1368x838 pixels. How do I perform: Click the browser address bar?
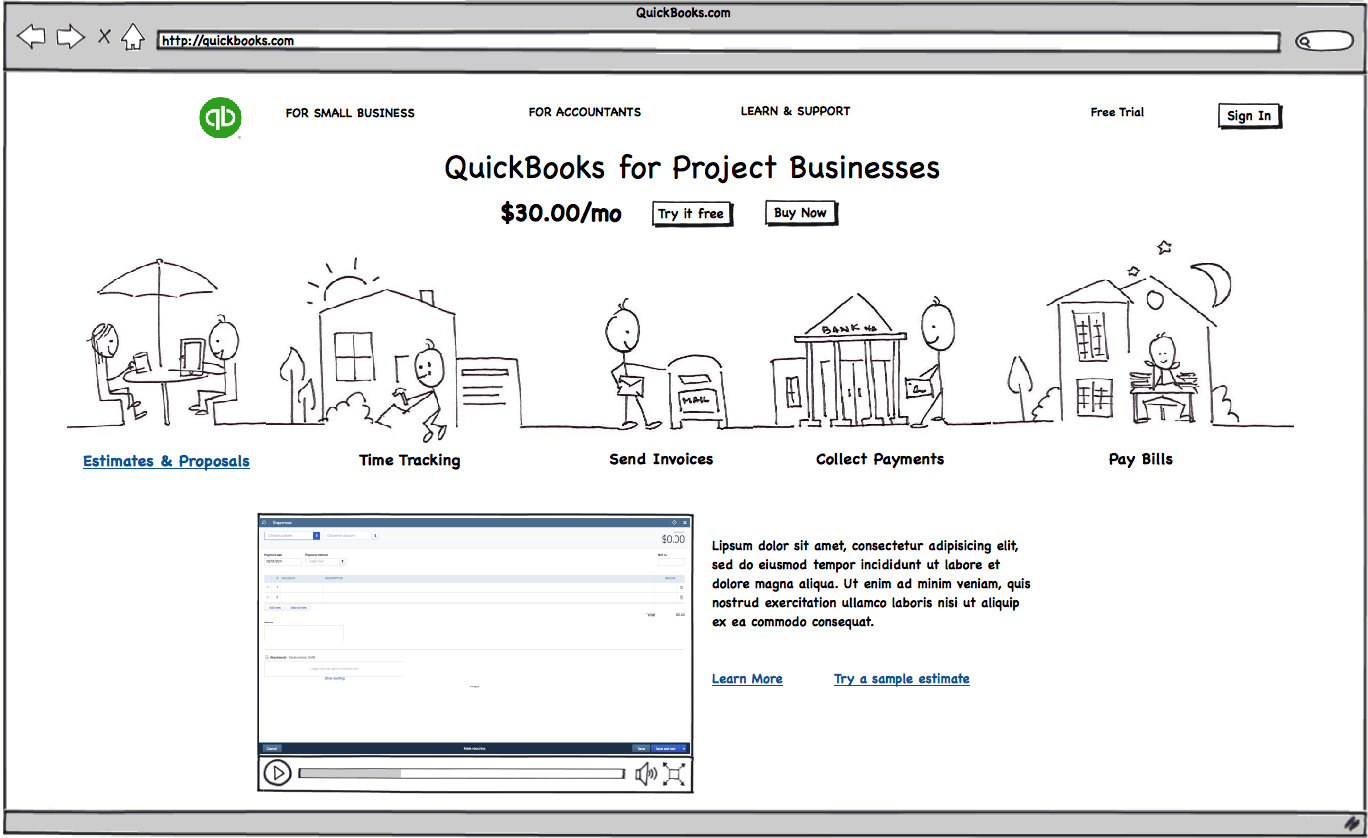coord(718,42)
